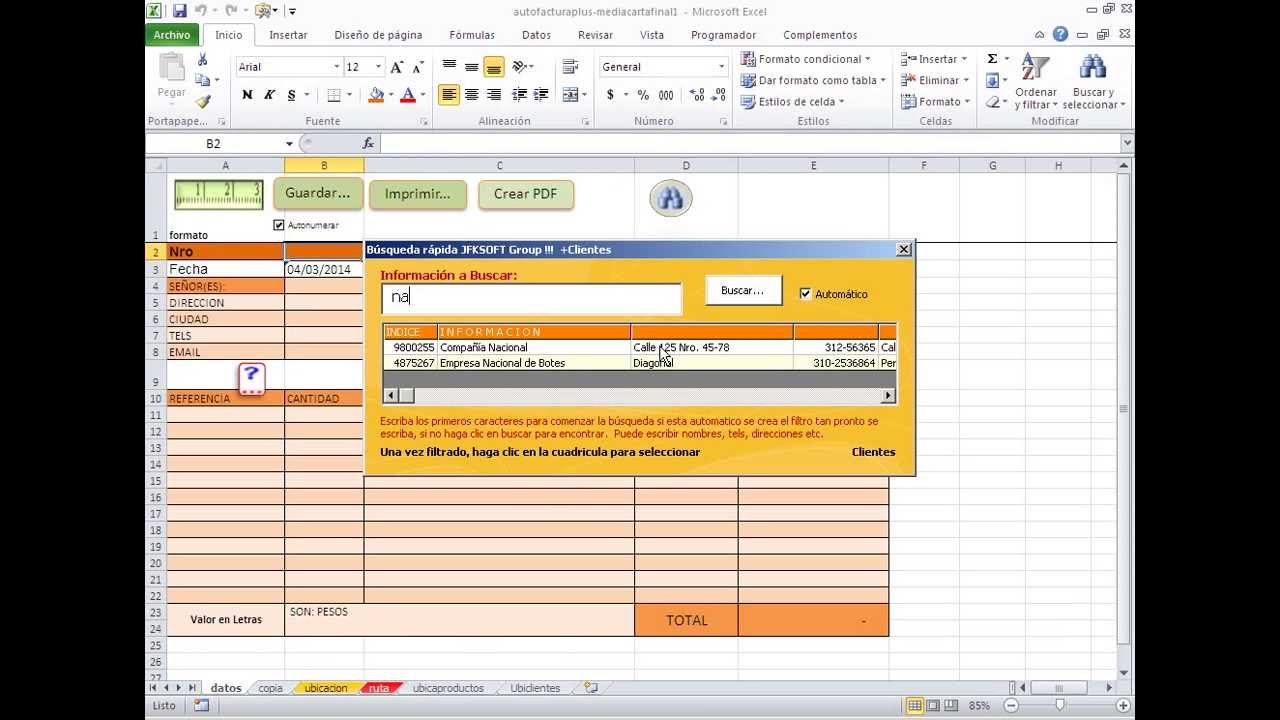The image size is (1280, 720).
Task: Click the binoculars search icon on the sheet
Action: coord(671,198)
